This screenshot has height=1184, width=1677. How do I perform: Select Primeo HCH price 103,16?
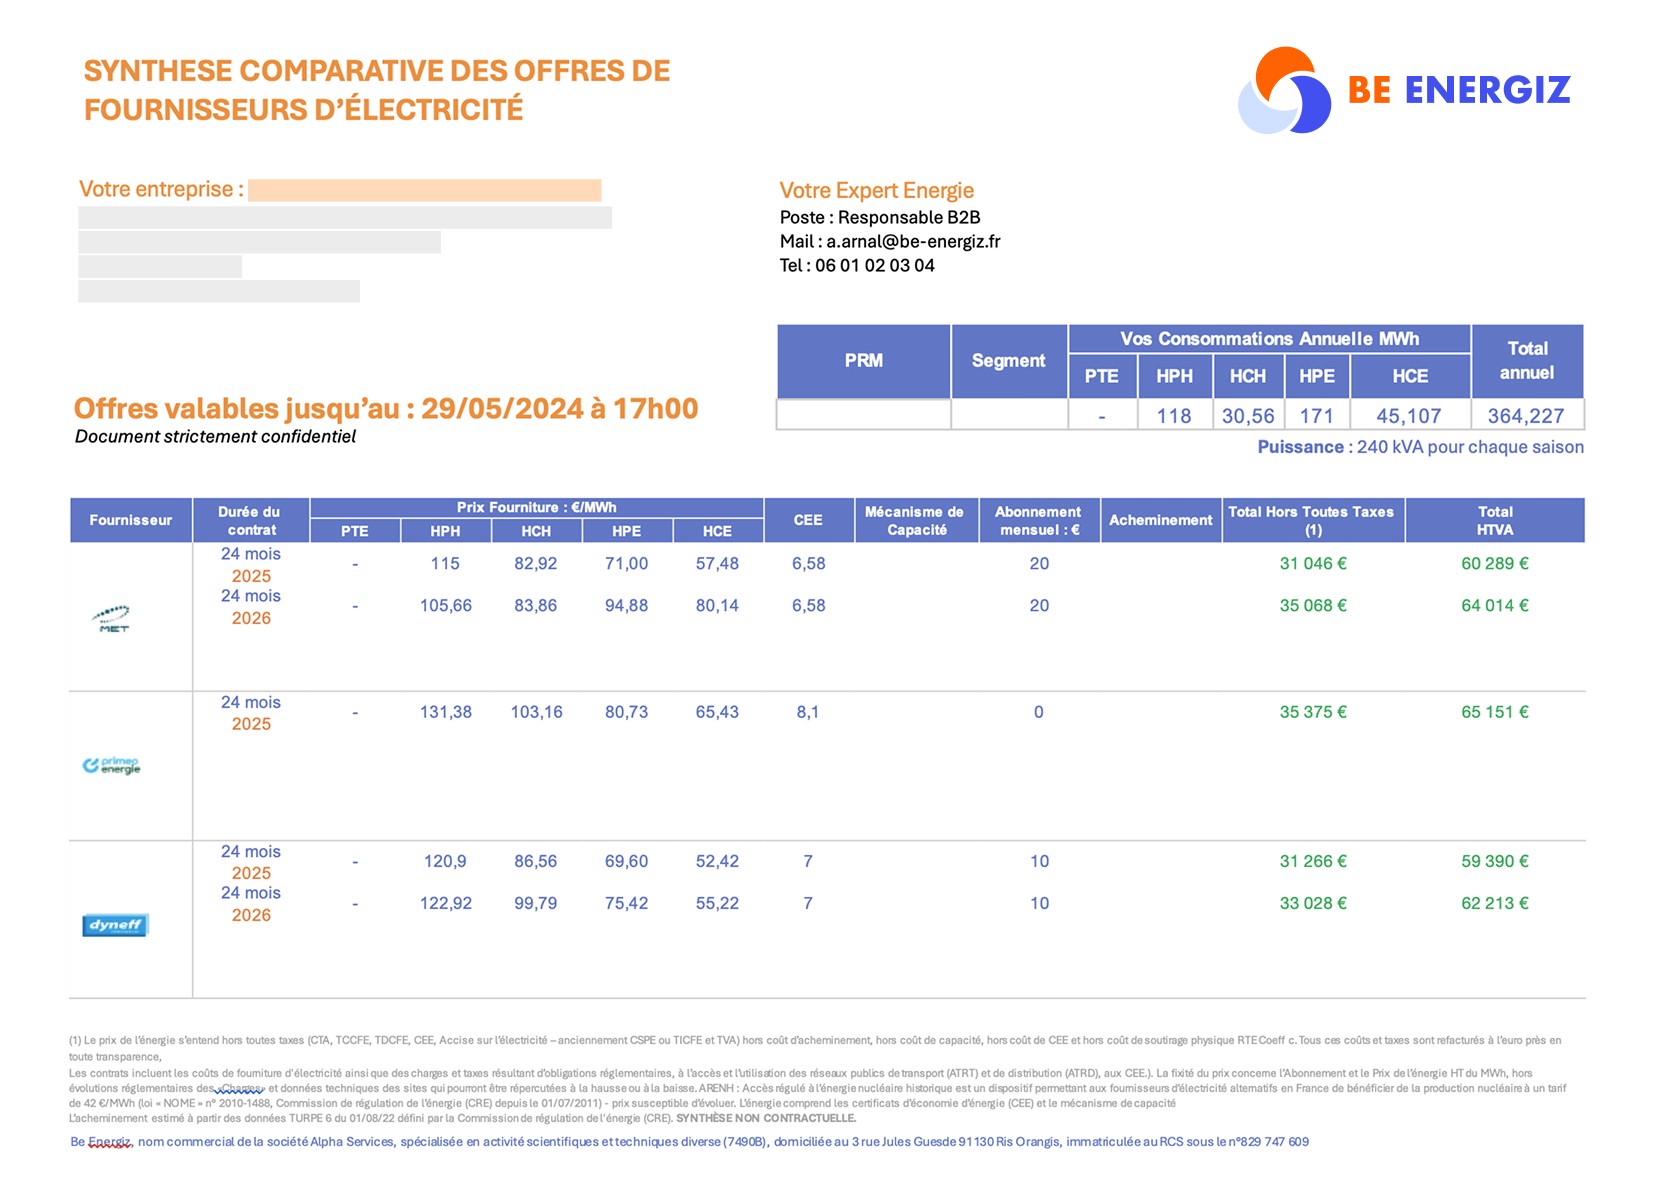(536, 712)
